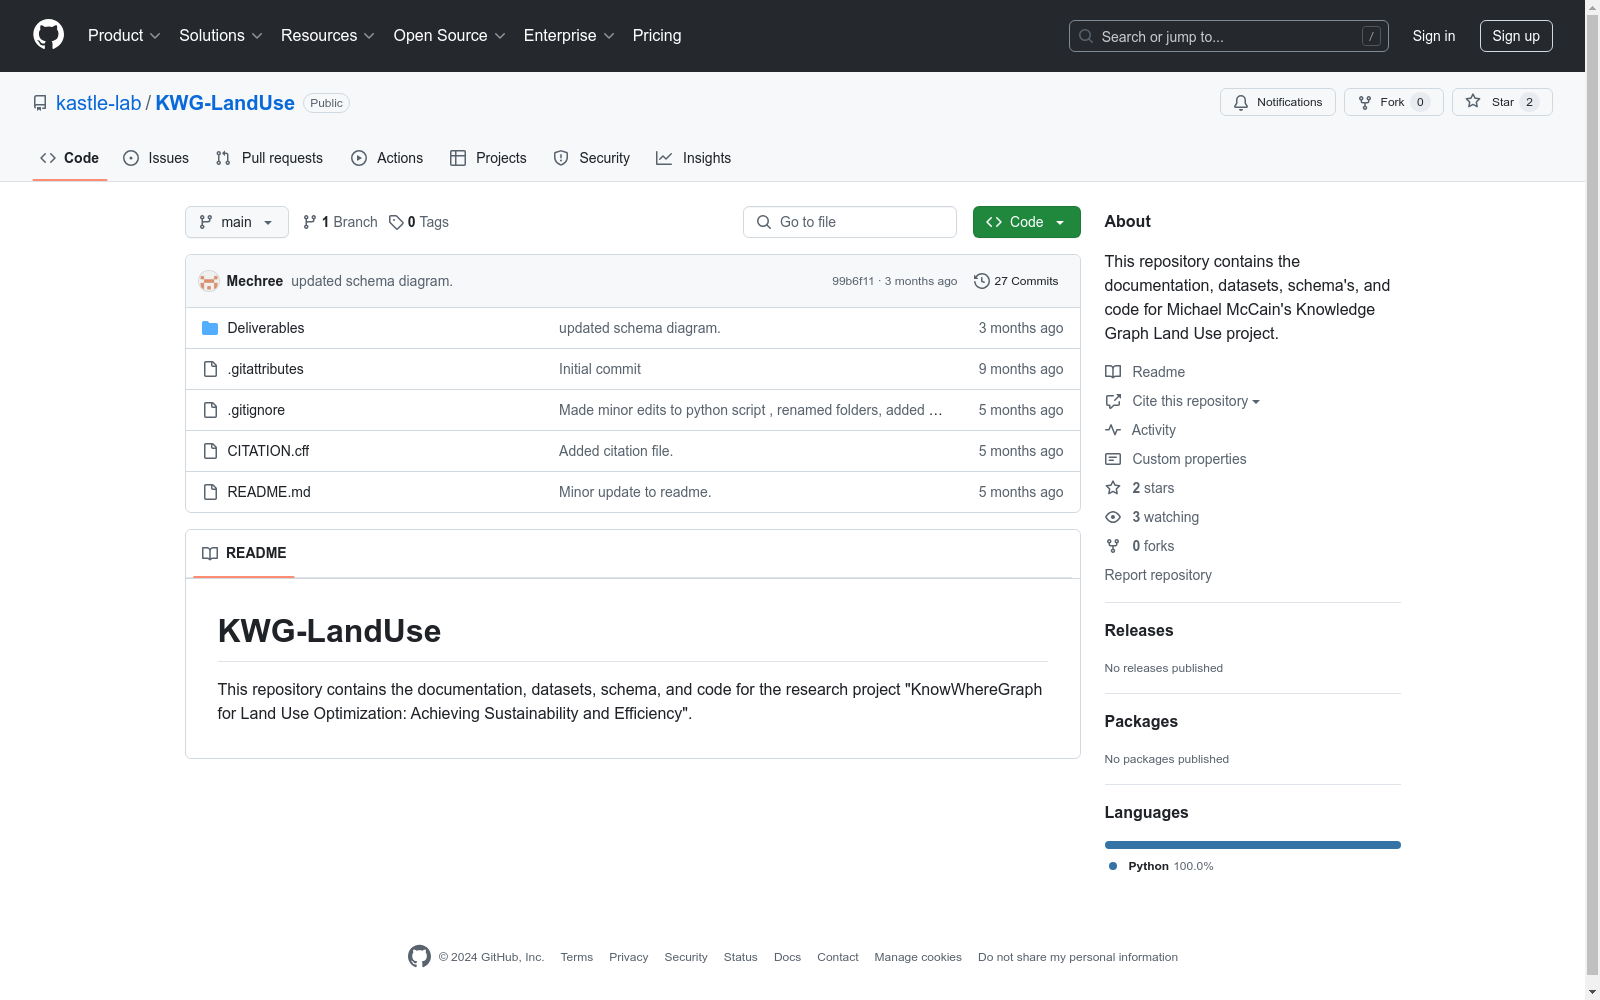Open the Pricing link

[657, 36]
